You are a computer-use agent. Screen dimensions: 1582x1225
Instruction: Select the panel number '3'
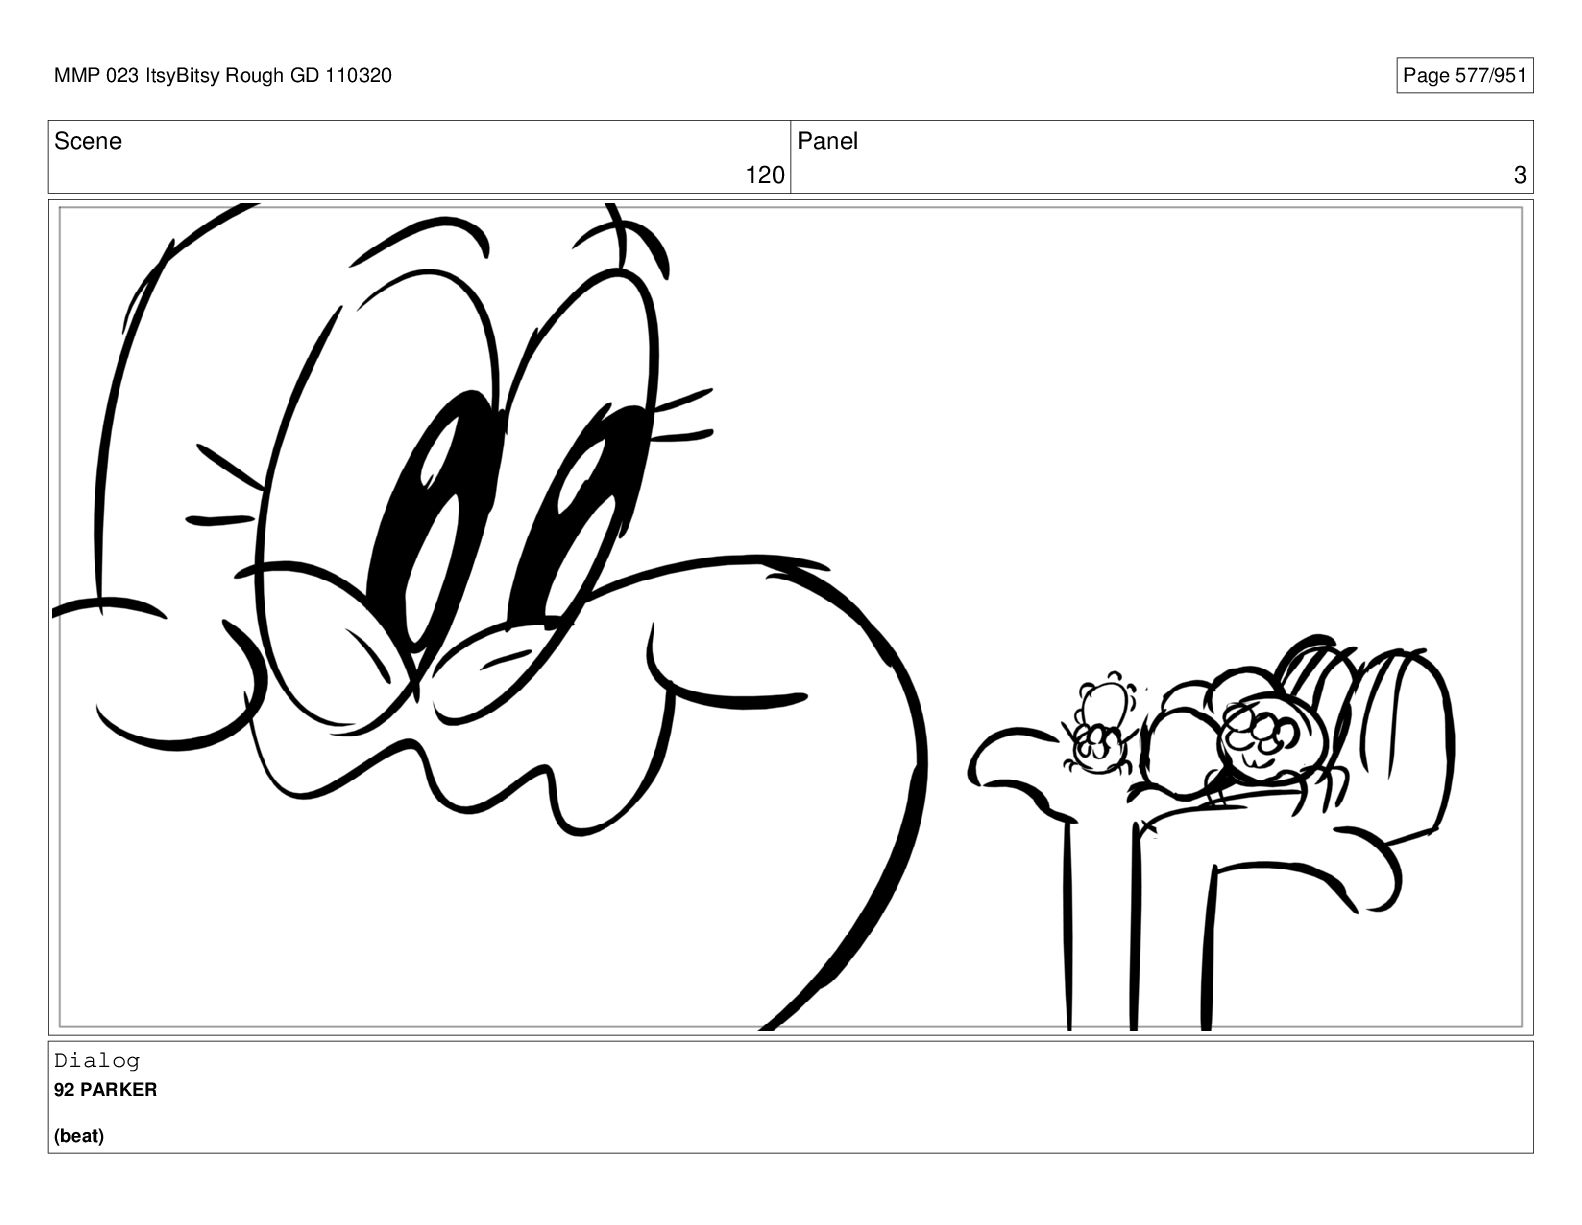click(x=1520, y=176)
